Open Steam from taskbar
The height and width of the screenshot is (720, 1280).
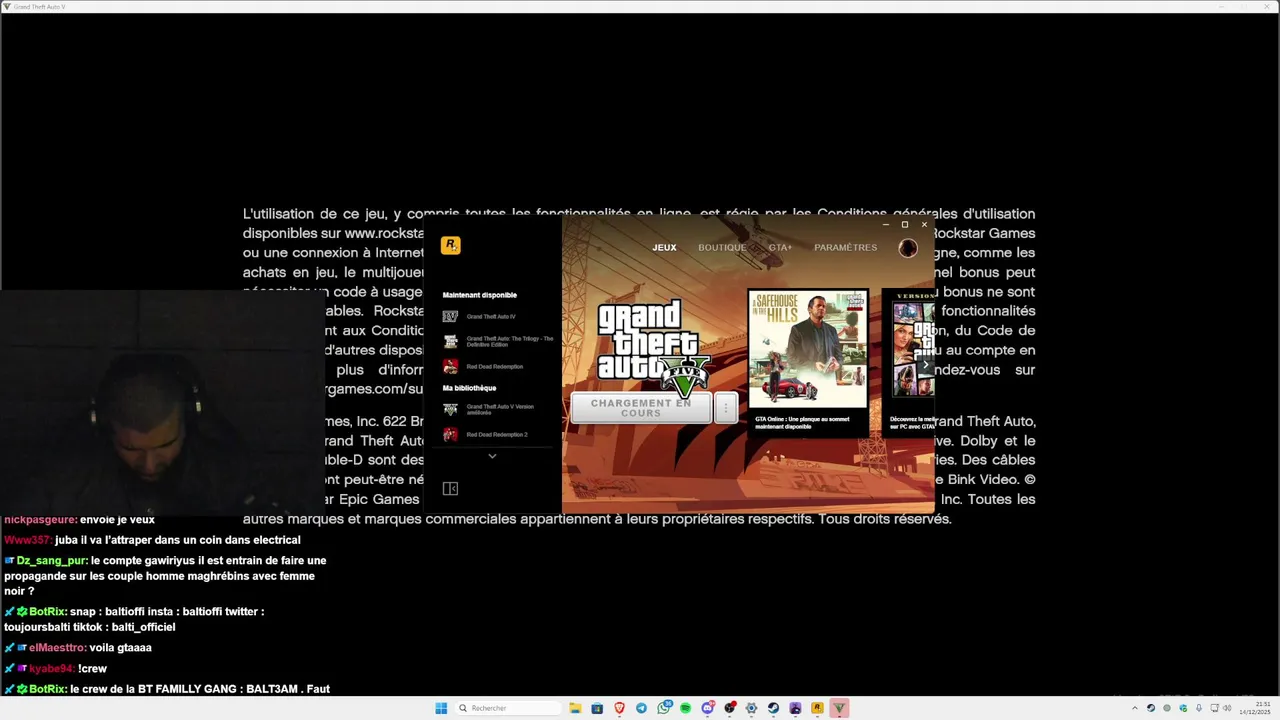point(773,708)
